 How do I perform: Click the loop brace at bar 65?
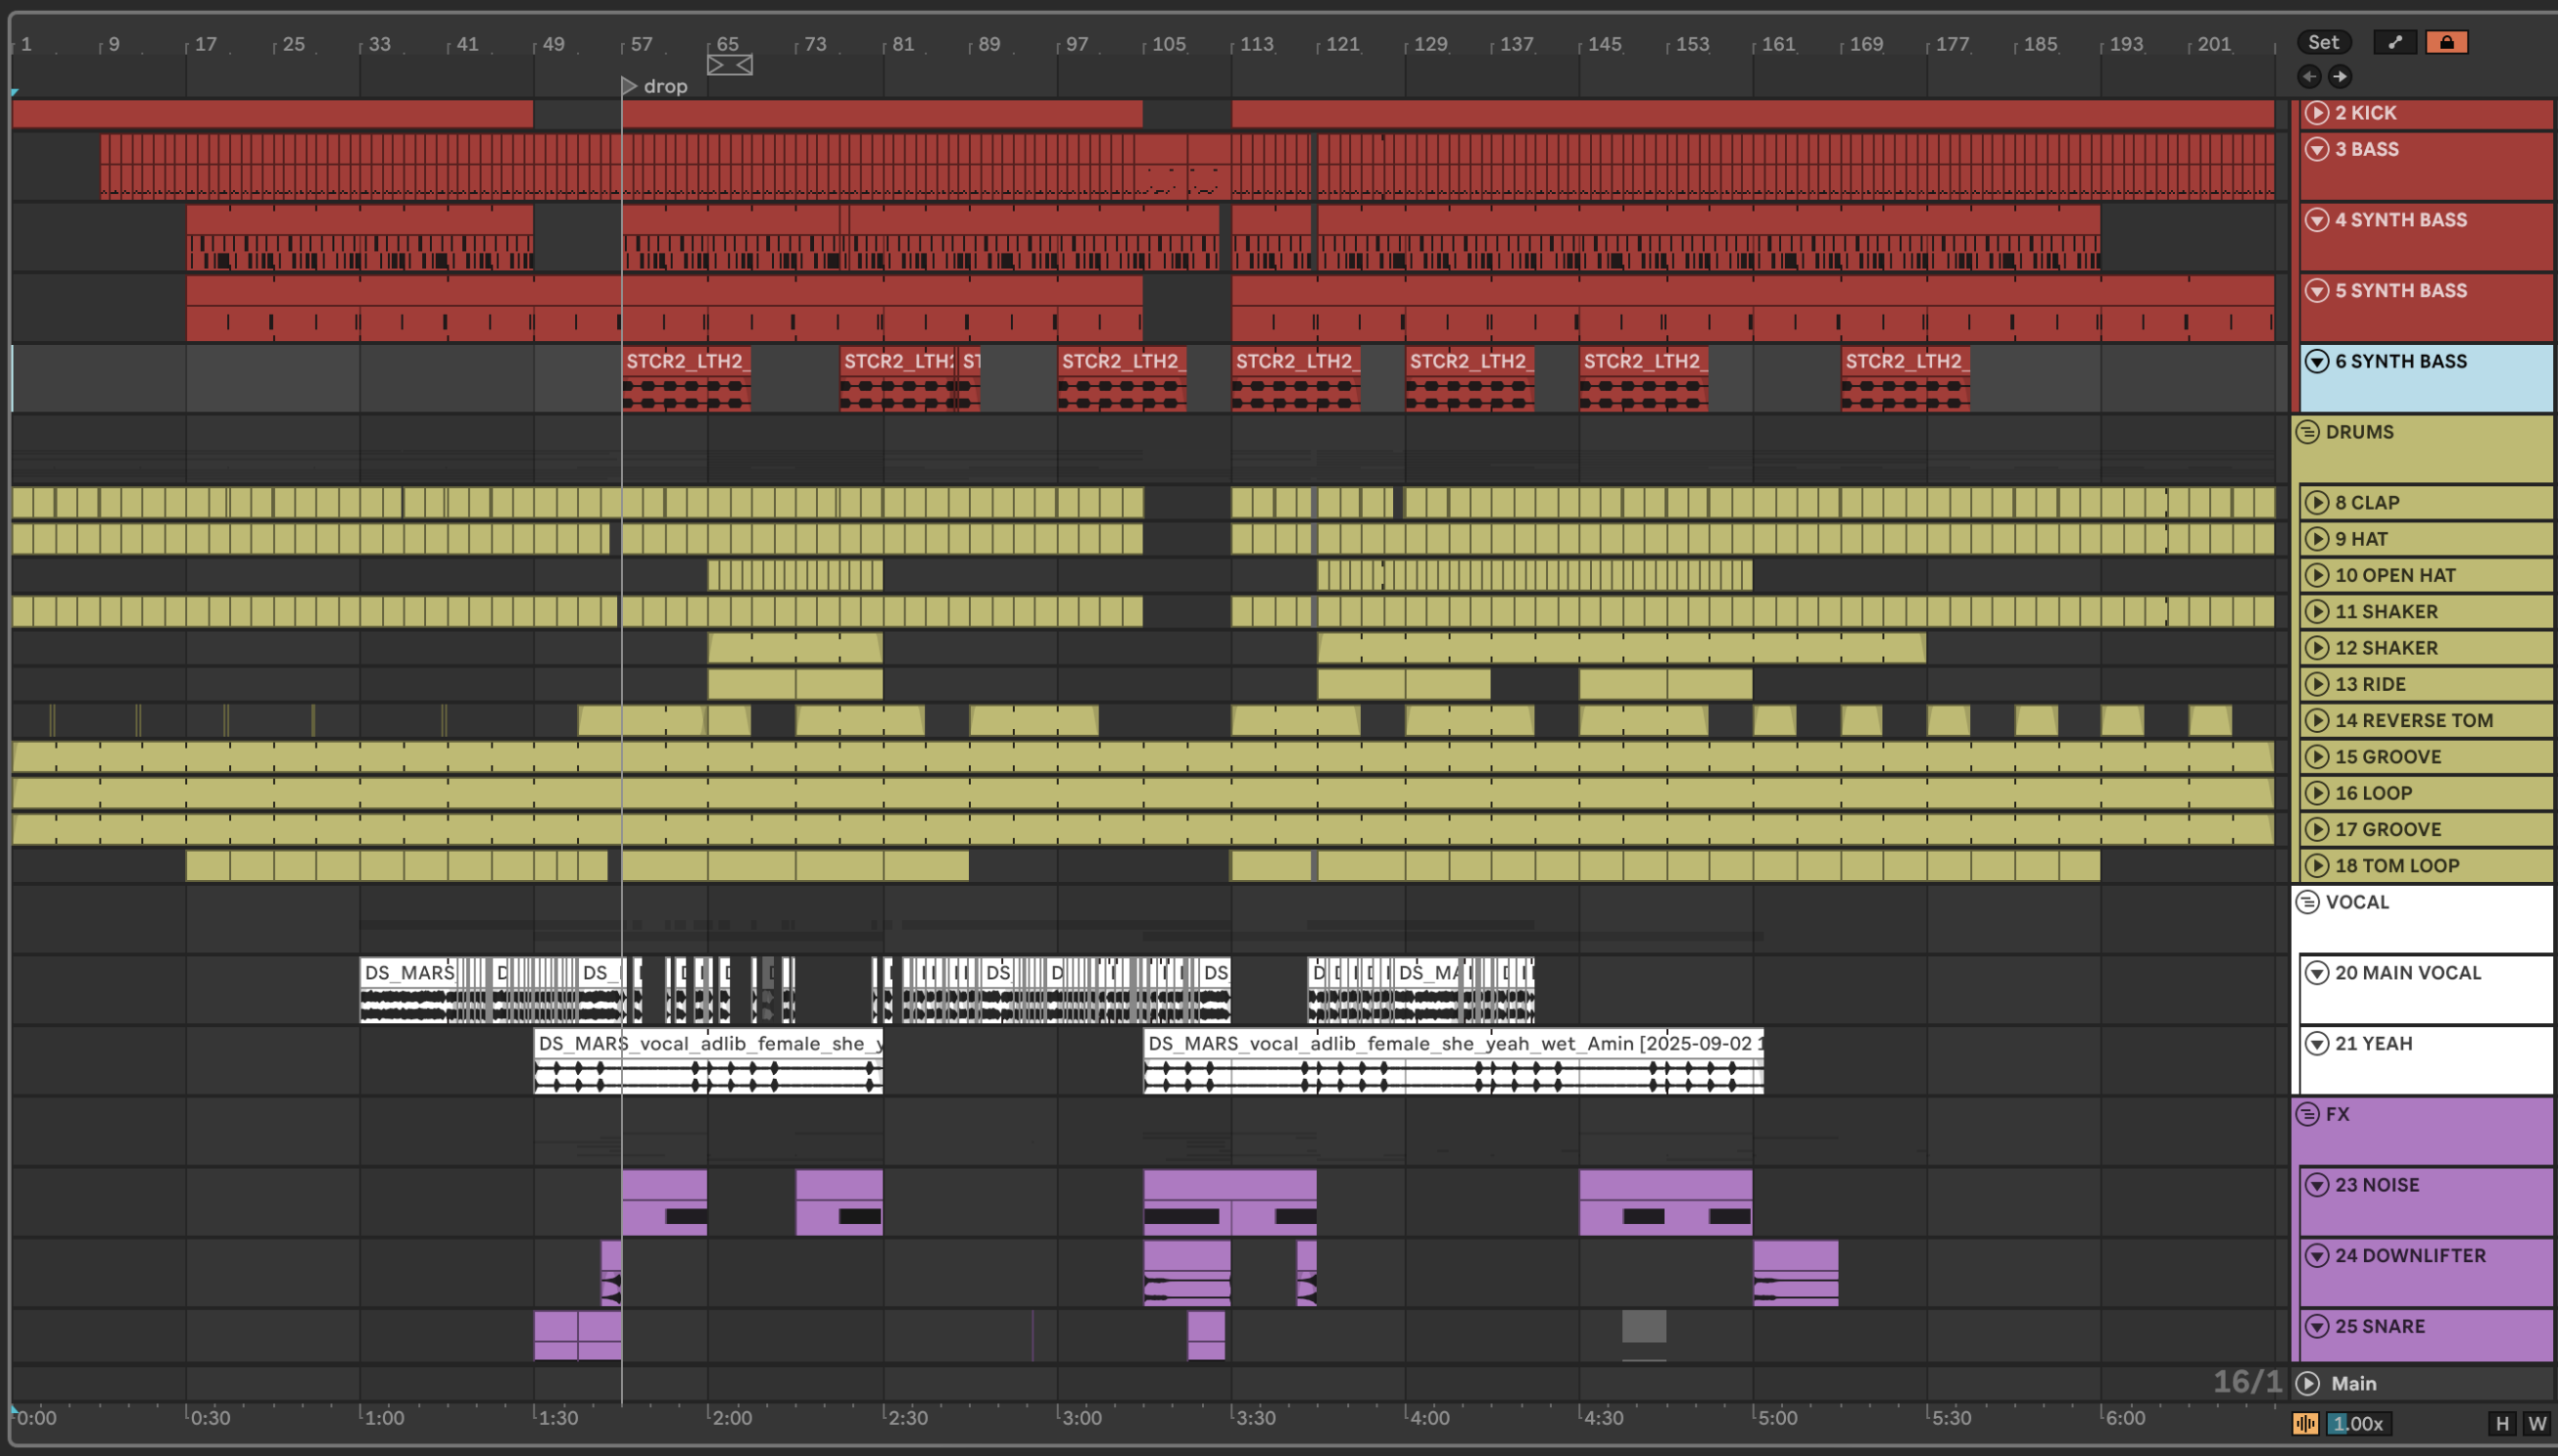(729, 65)
